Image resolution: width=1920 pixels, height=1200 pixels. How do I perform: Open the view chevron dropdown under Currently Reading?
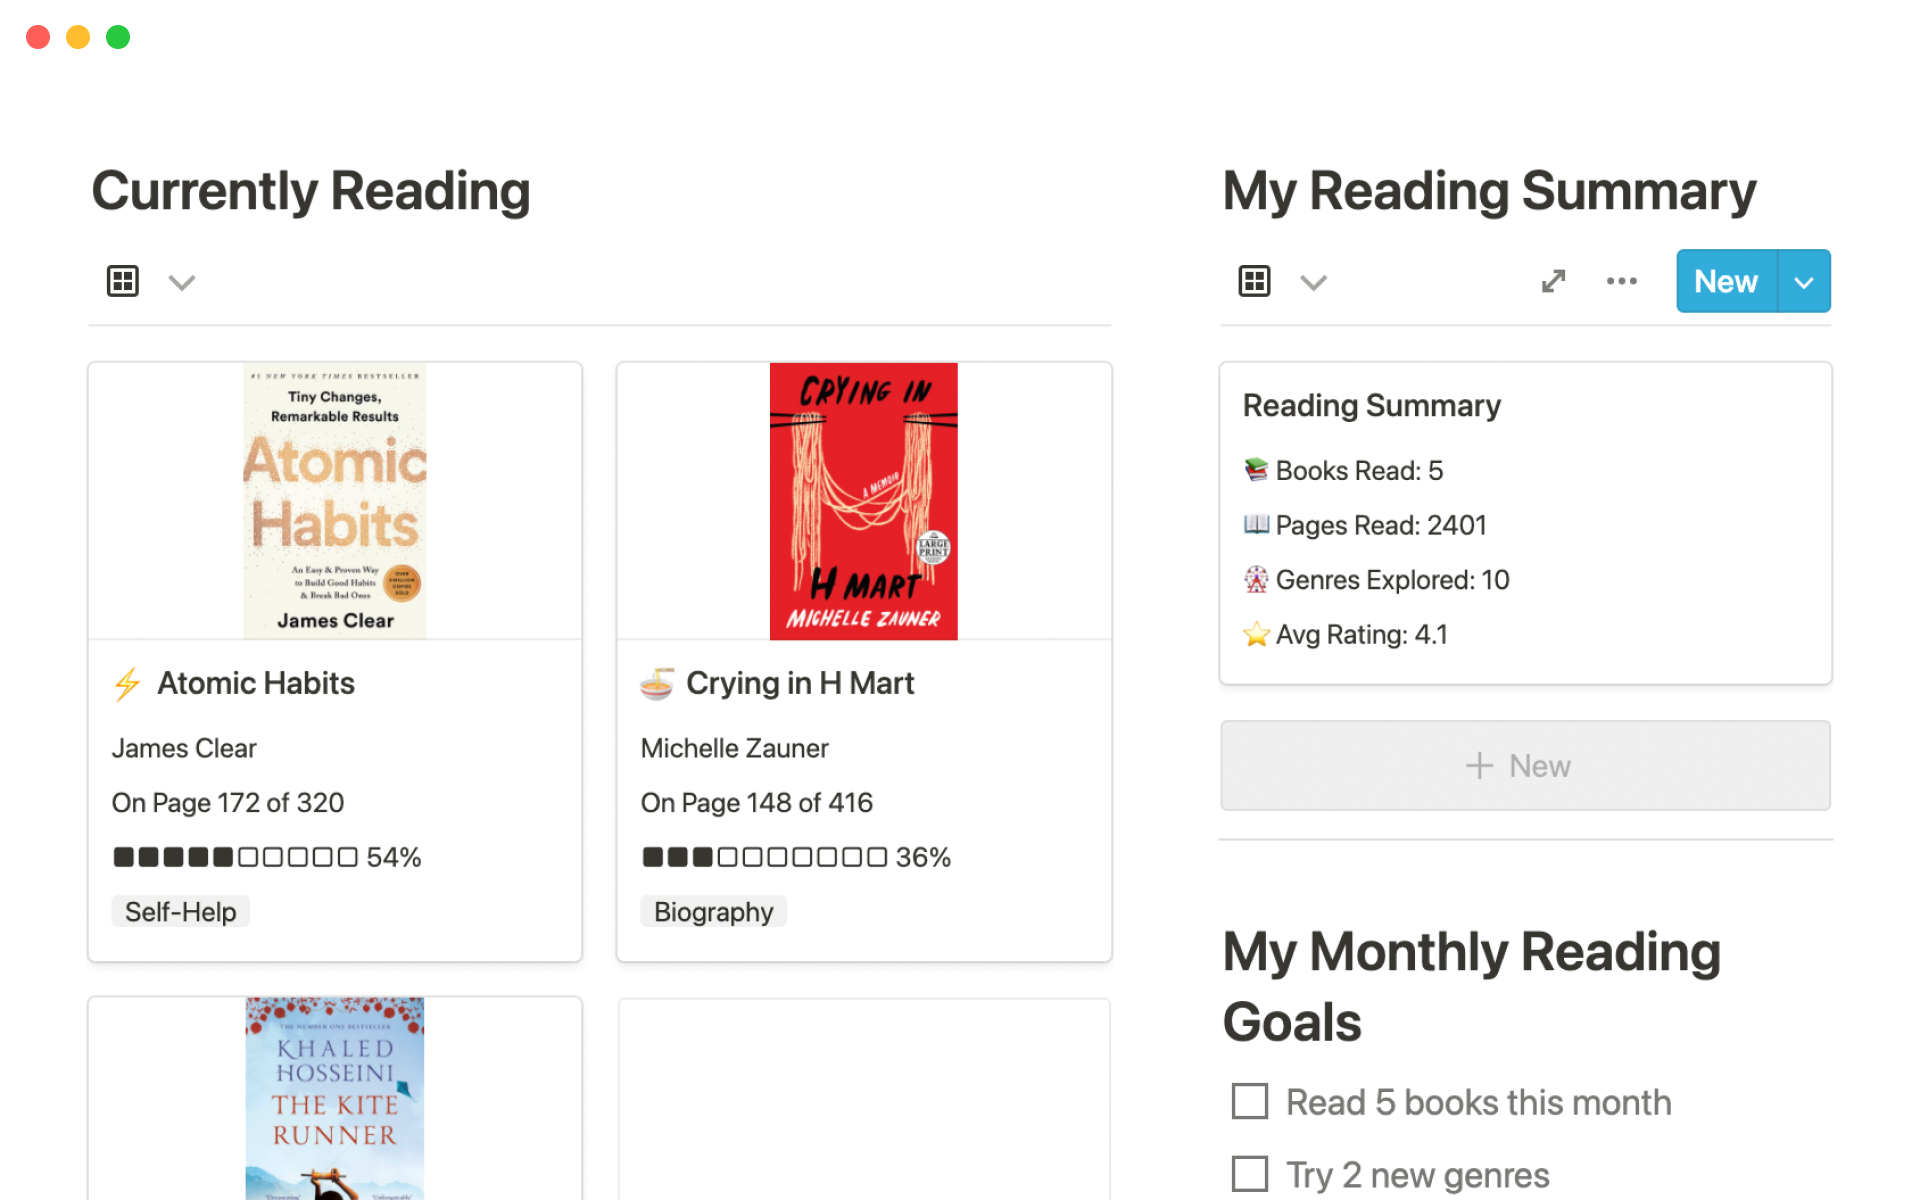point(181,282)
